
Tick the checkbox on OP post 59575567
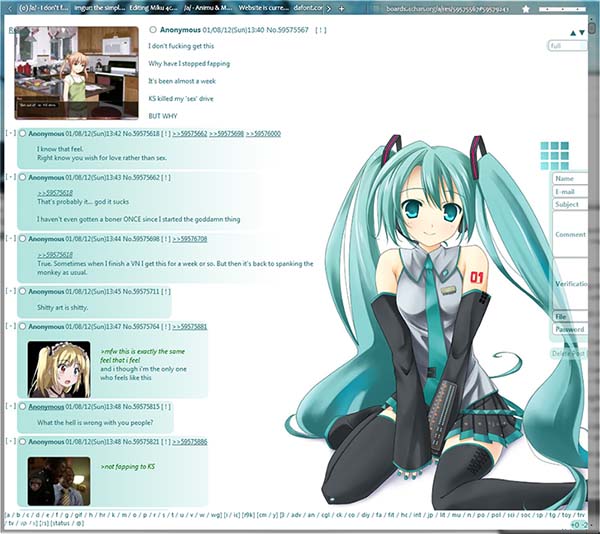[153, 30]
